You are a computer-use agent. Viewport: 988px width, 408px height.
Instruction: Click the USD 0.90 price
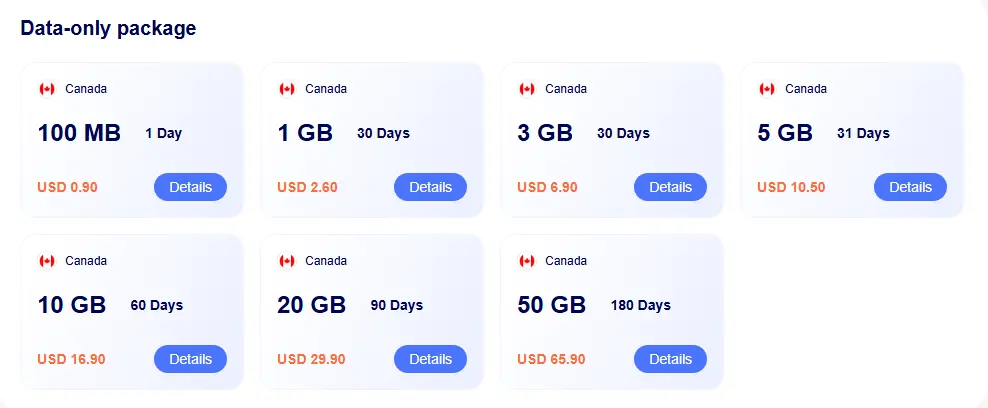(67, 187)
